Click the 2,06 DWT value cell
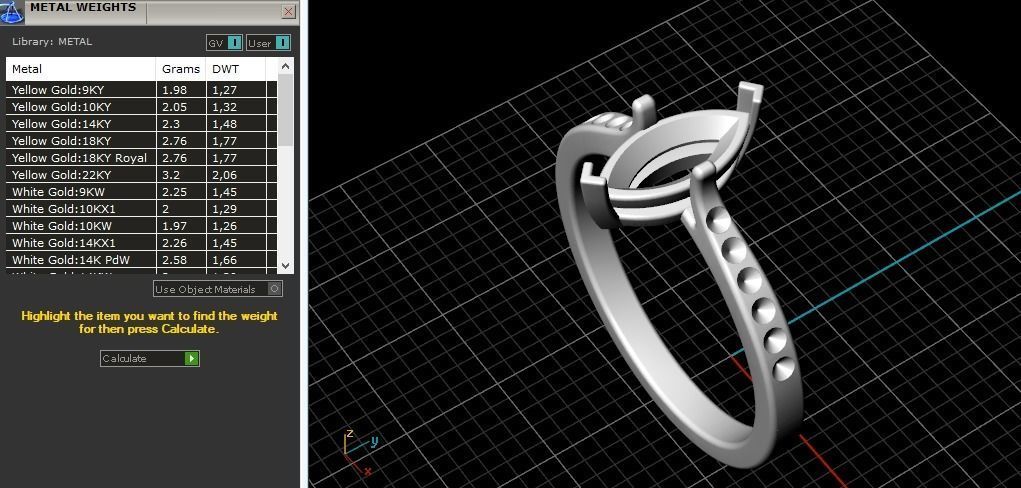 click(x=236, y=175)
